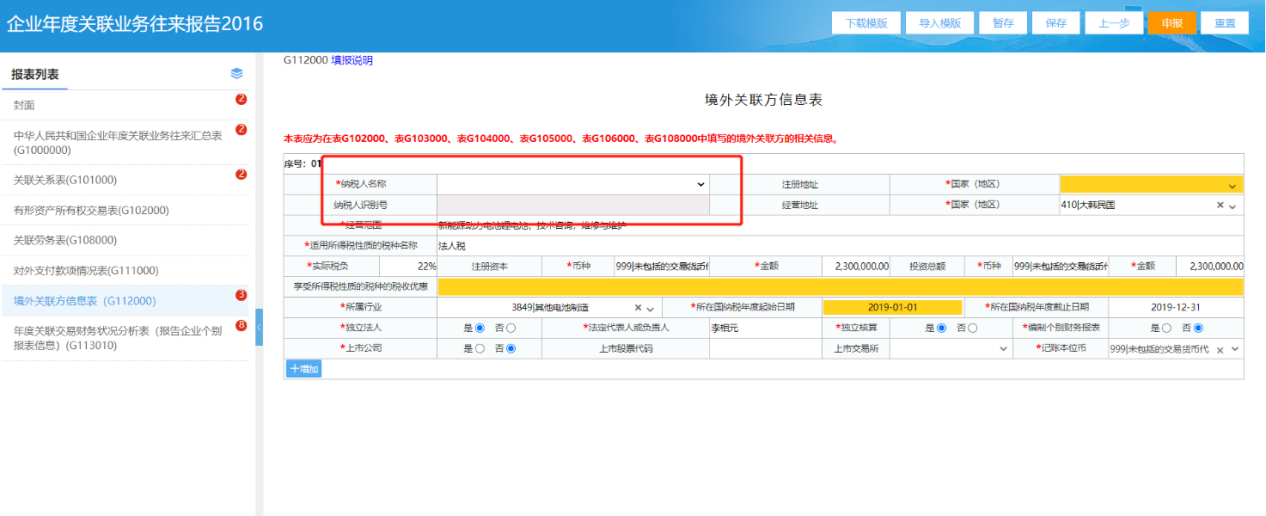This screenshot has width=1266, height=516.
Task: Select 是 for 上市公司
Action: (x=480, y=349)
